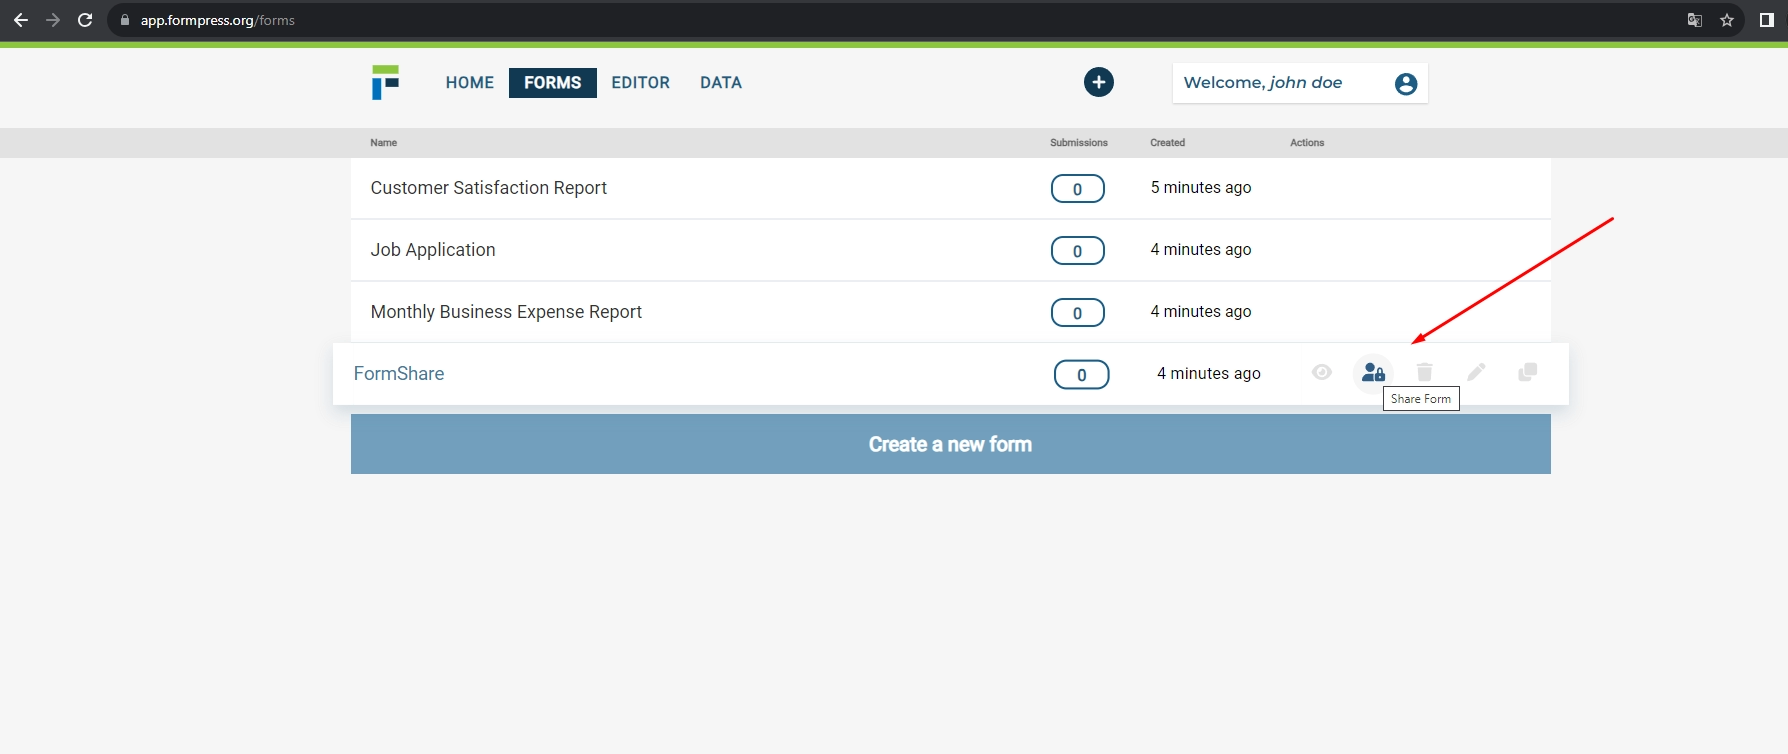Click the Name column header
This screenshot has height=754, width=1788.
(384, 143)
